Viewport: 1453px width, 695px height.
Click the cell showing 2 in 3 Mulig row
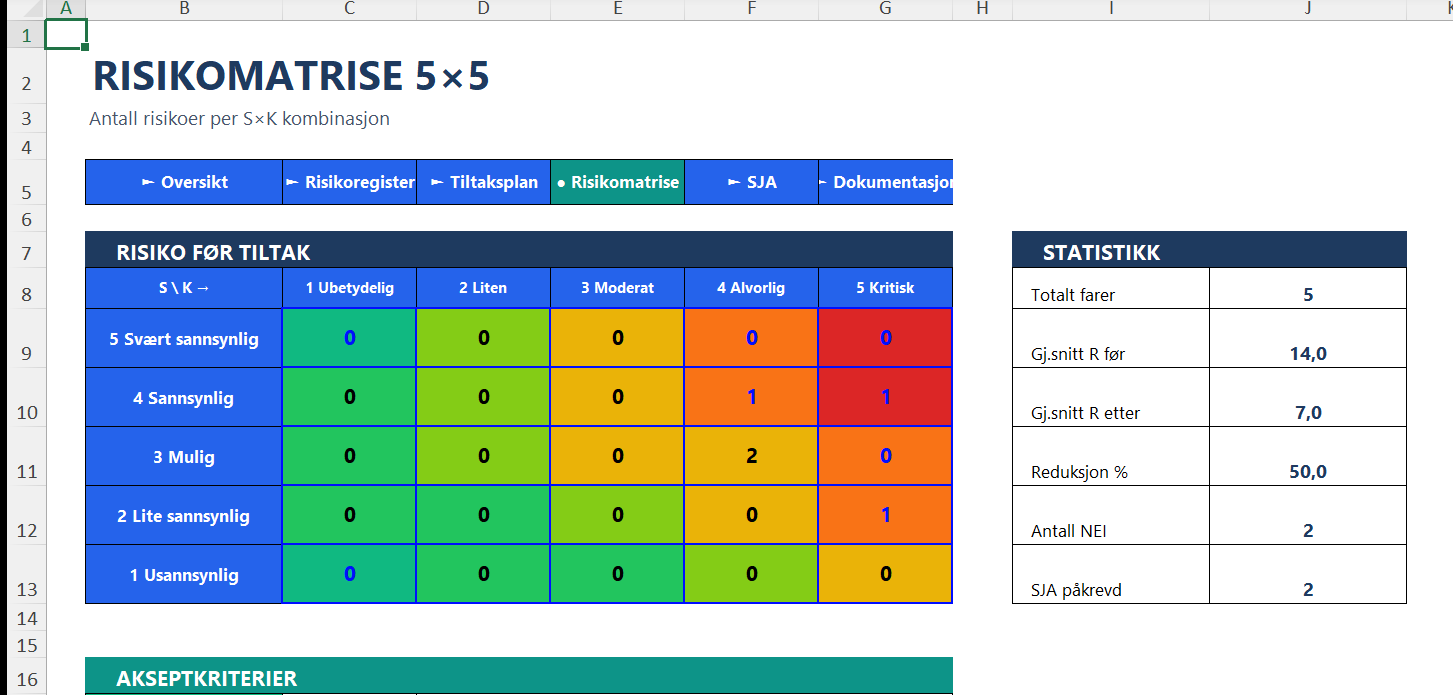[x=751, y=456]
